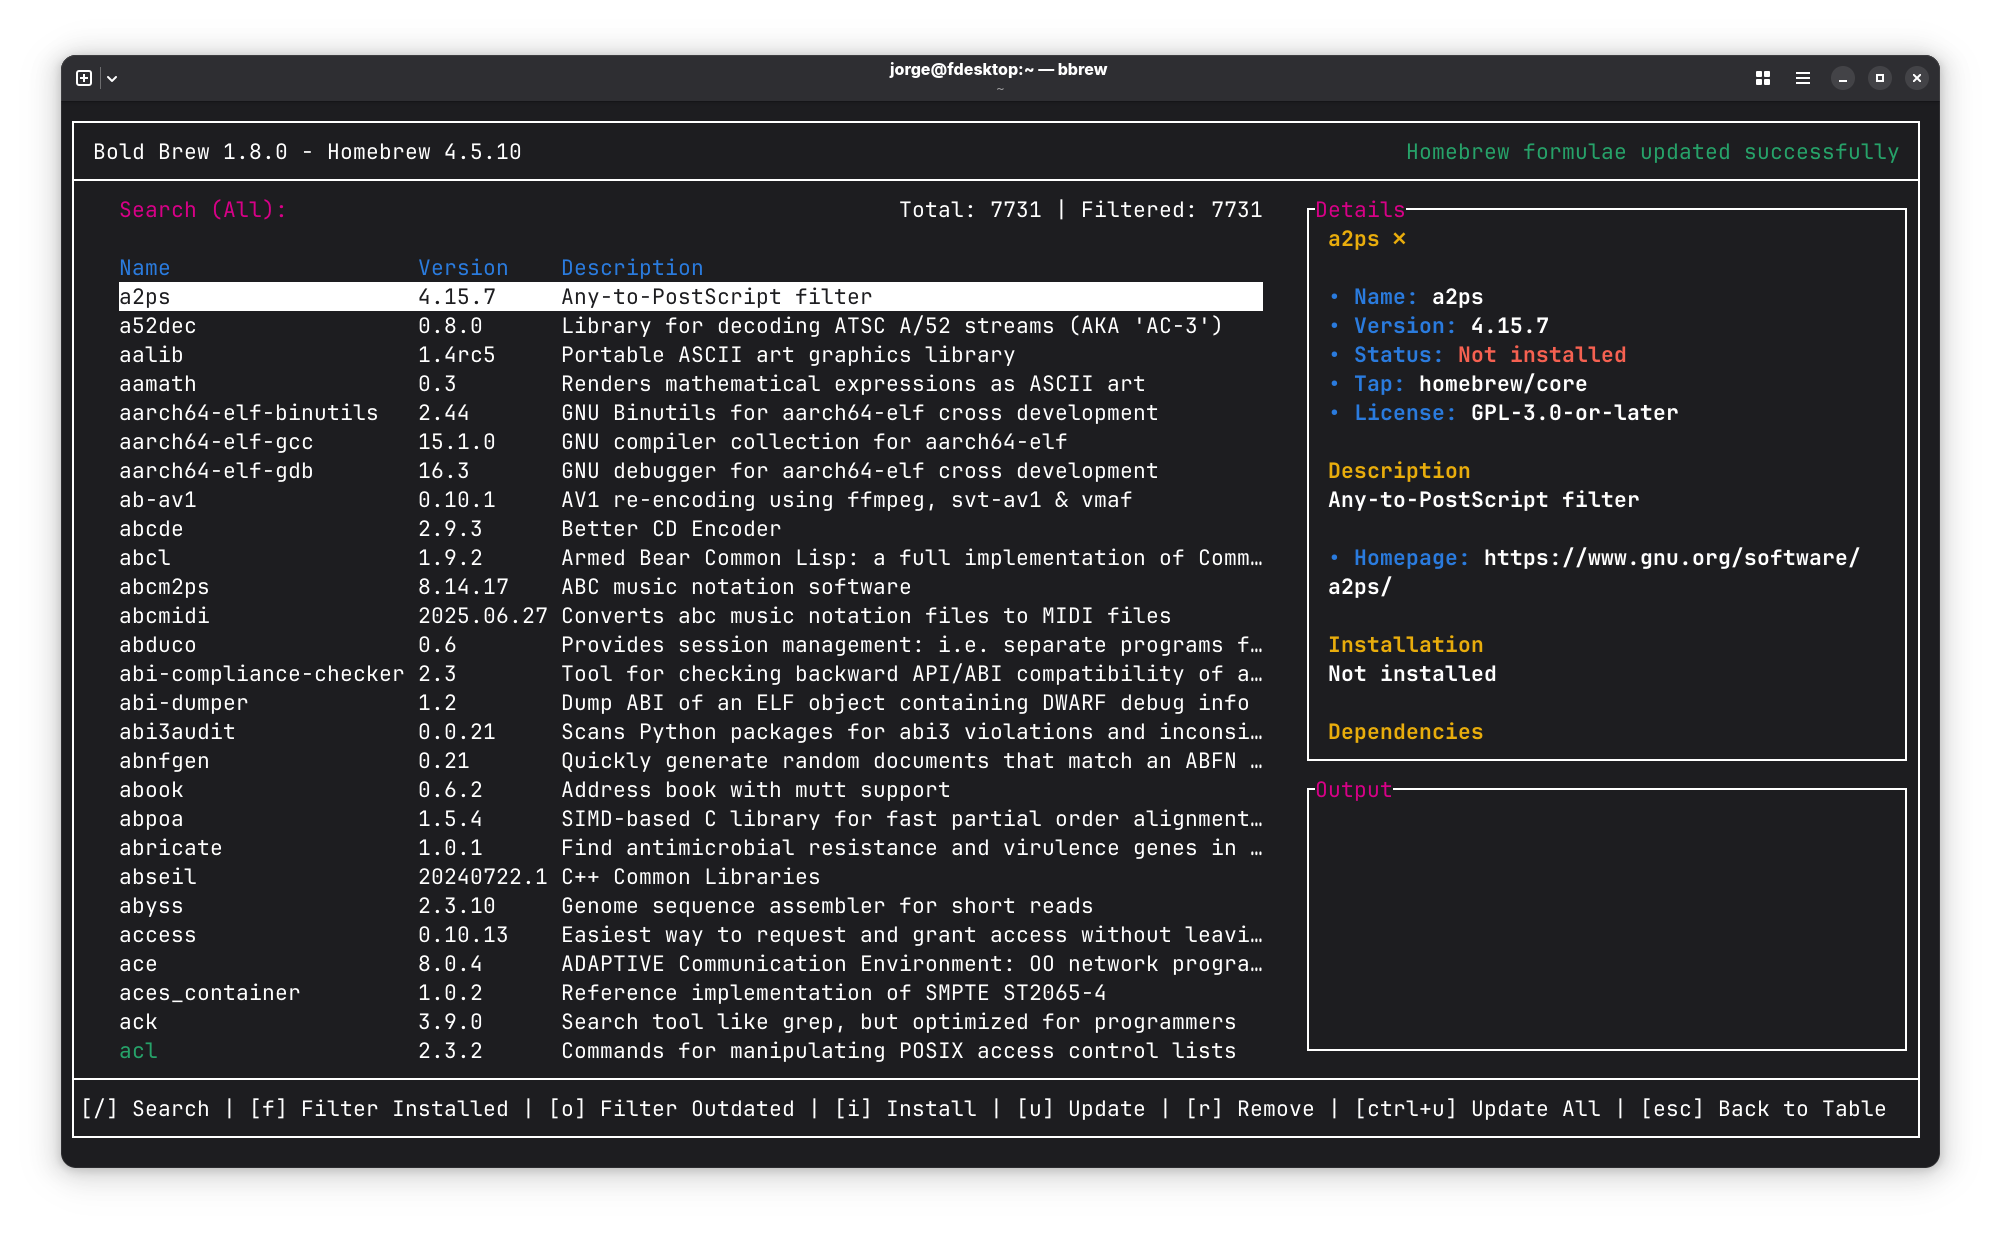
Task: Open the tab overview grid icon
Action: pos(1763,78)
